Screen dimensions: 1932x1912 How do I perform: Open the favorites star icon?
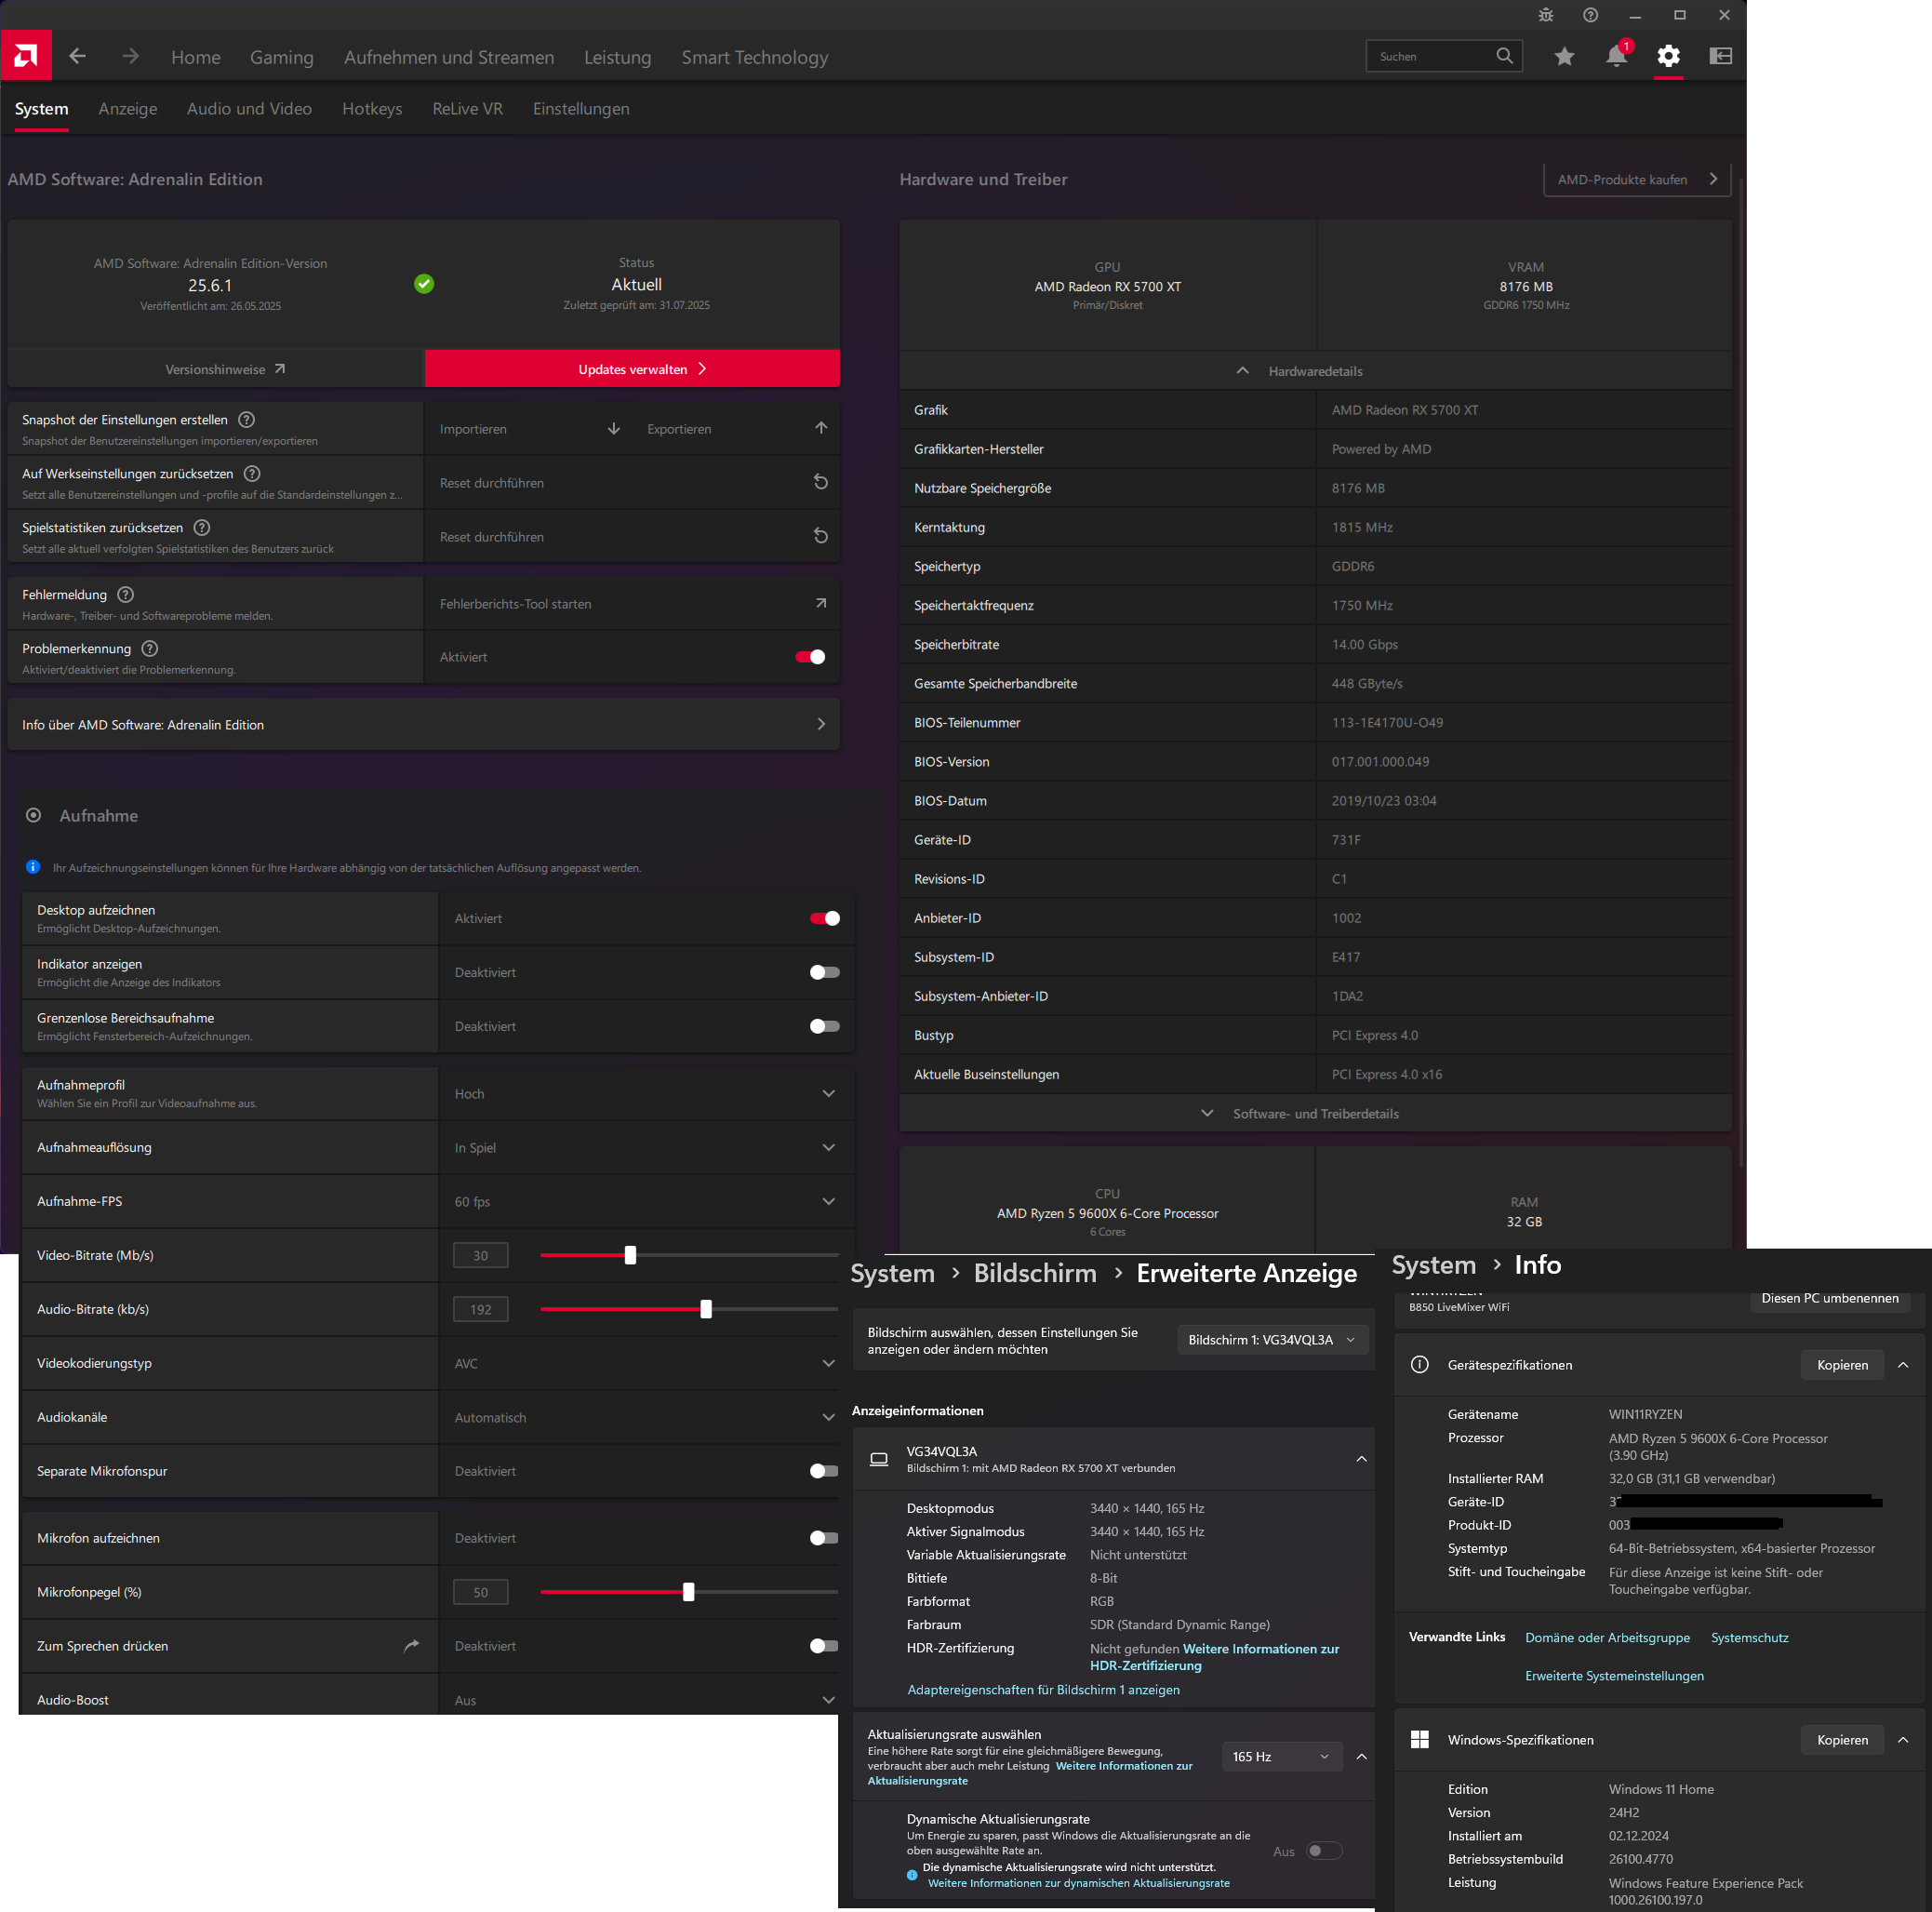(1564, 57)
